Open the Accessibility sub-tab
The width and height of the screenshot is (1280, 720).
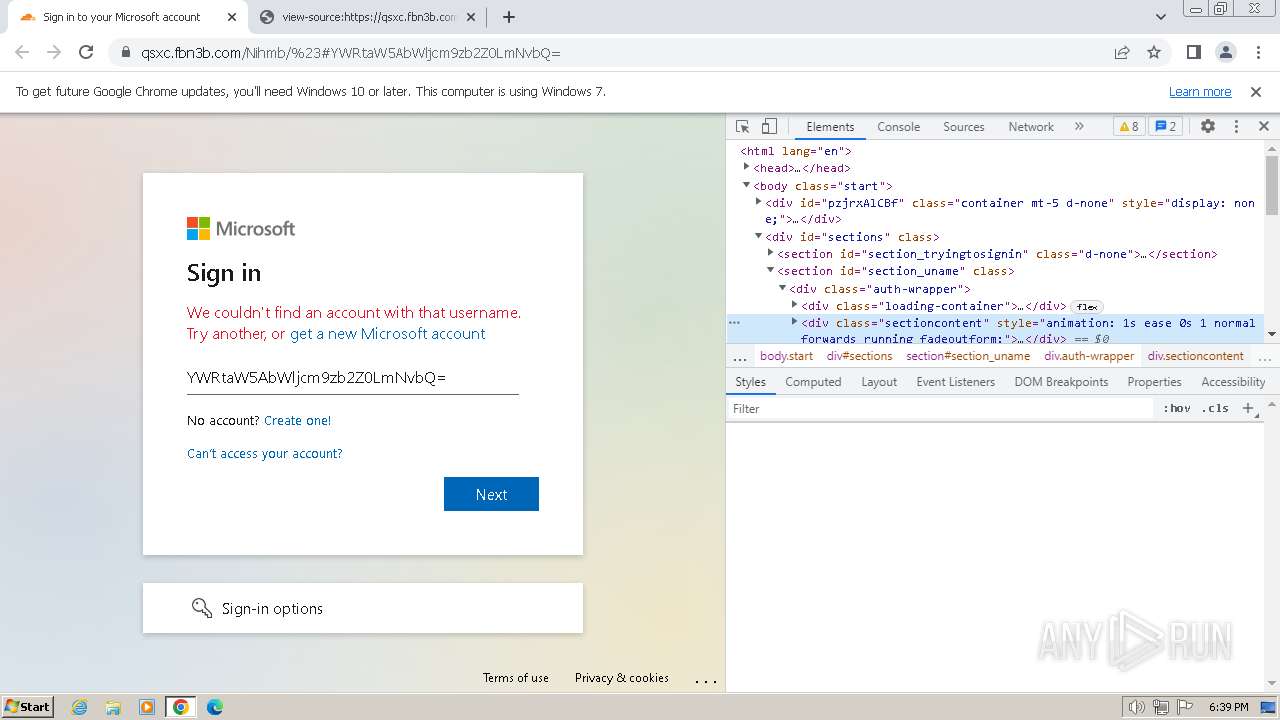coord(1233,382)
